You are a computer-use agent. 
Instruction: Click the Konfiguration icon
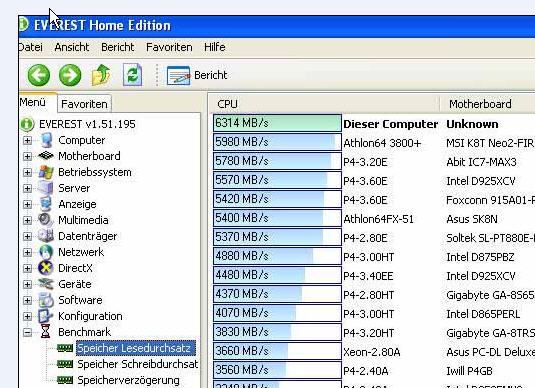(x=45, y=316)
